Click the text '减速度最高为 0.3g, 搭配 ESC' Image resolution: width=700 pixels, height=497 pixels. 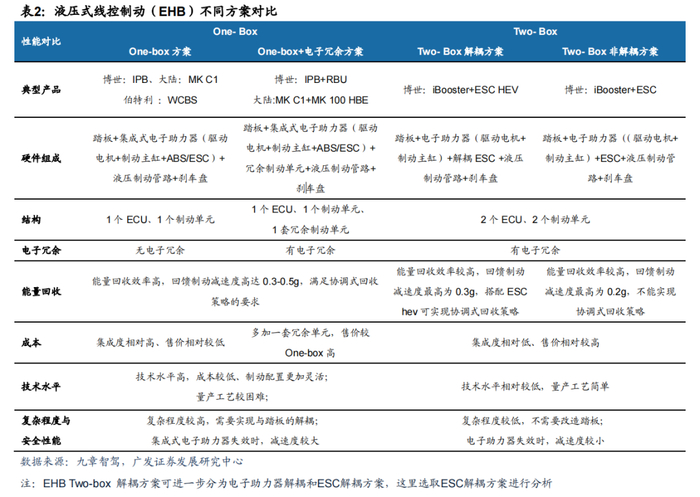(460, 292)
